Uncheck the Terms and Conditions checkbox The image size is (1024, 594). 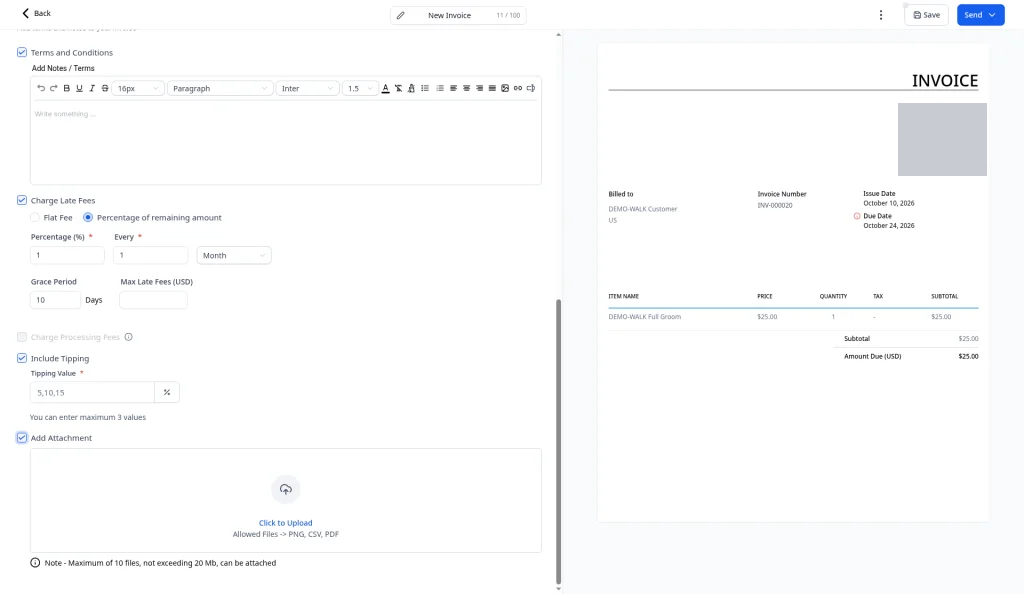22,52
